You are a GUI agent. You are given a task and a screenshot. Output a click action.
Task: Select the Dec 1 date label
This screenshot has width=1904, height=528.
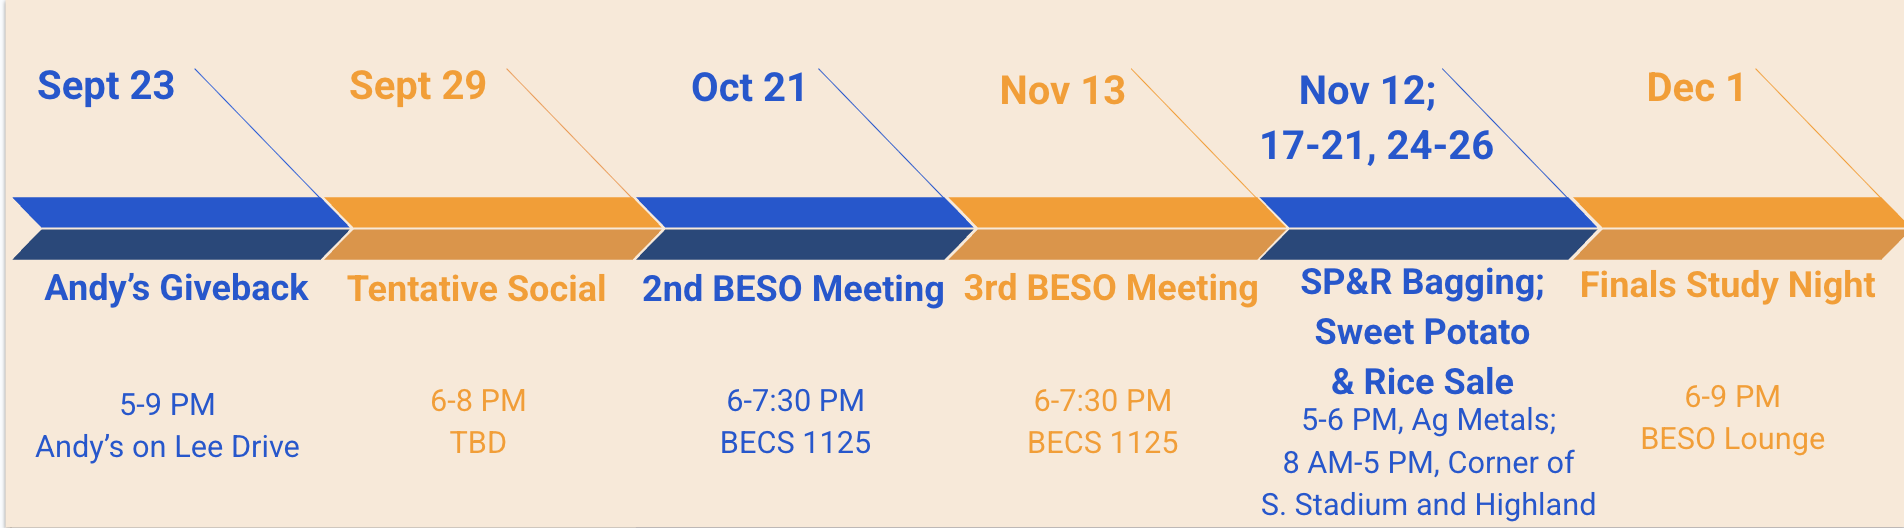click(1695, 88)
